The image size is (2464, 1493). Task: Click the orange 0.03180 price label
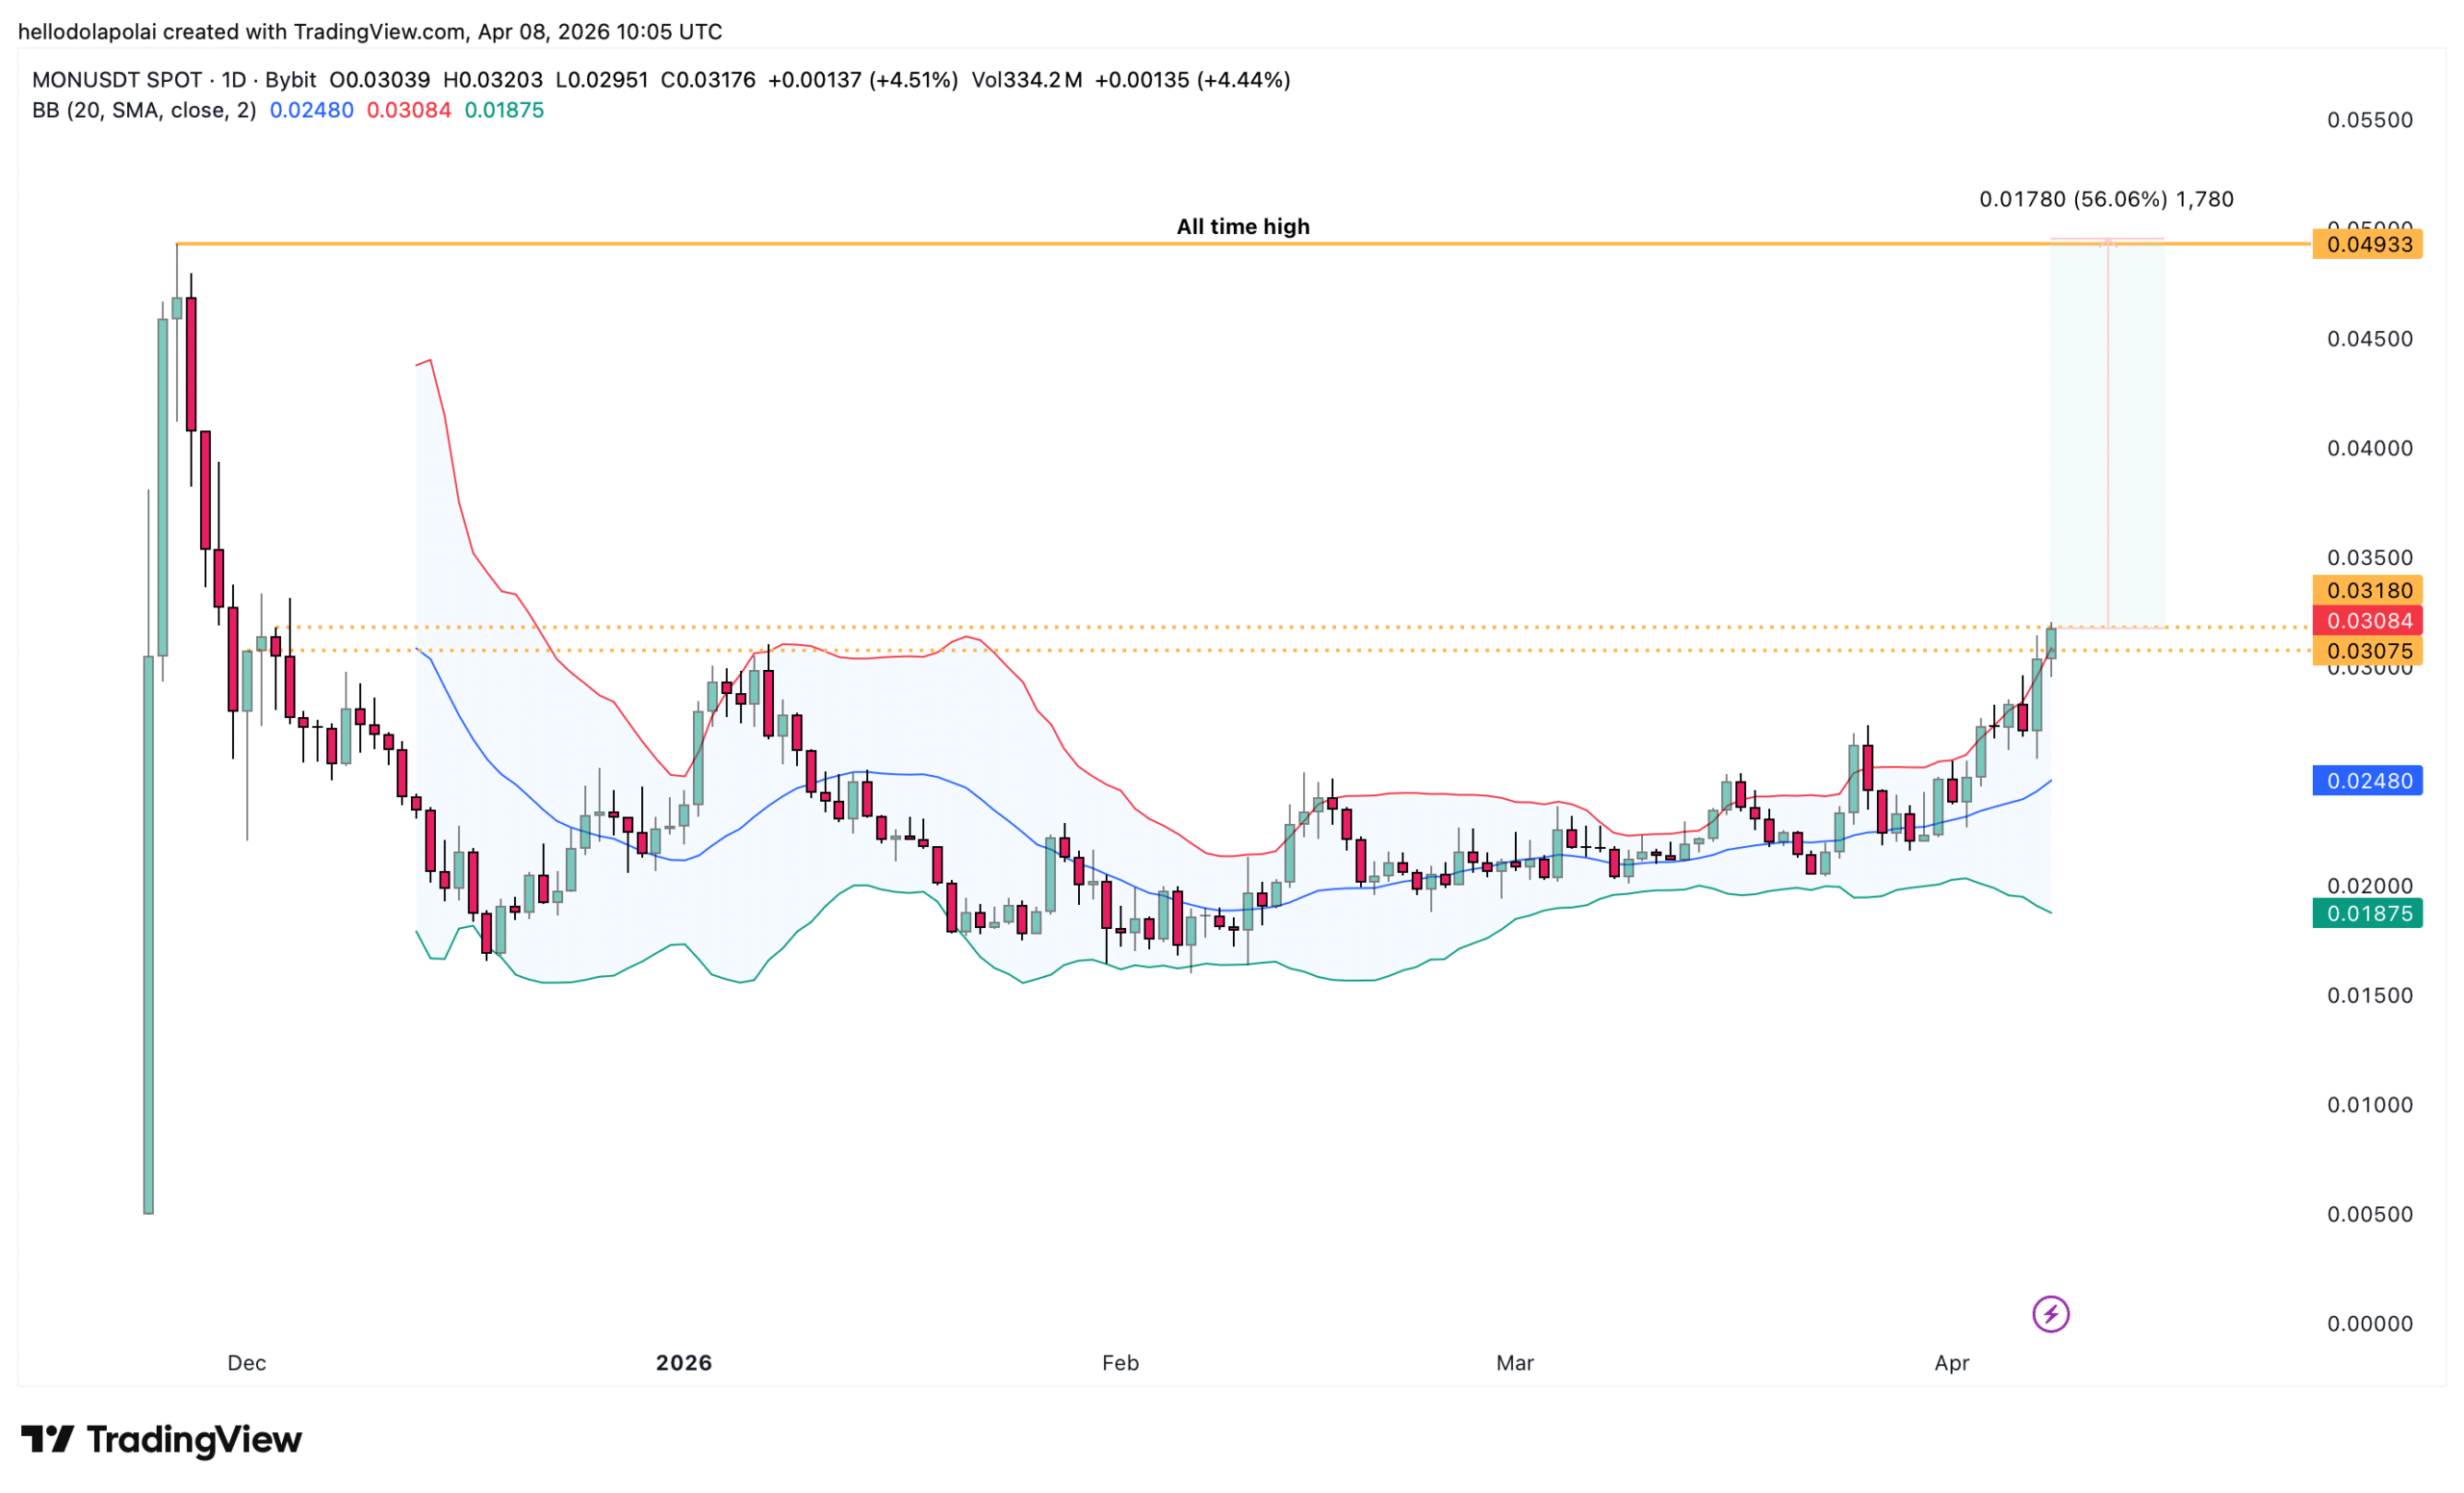(2367, 590)
